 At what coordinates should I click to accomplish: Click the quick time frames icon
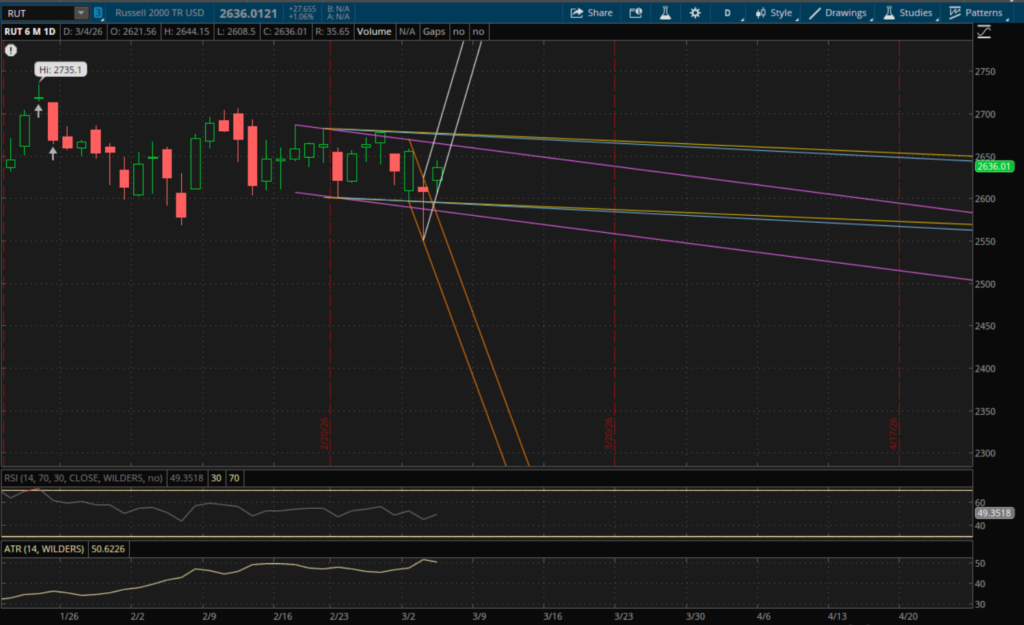(x=635, y=13)
